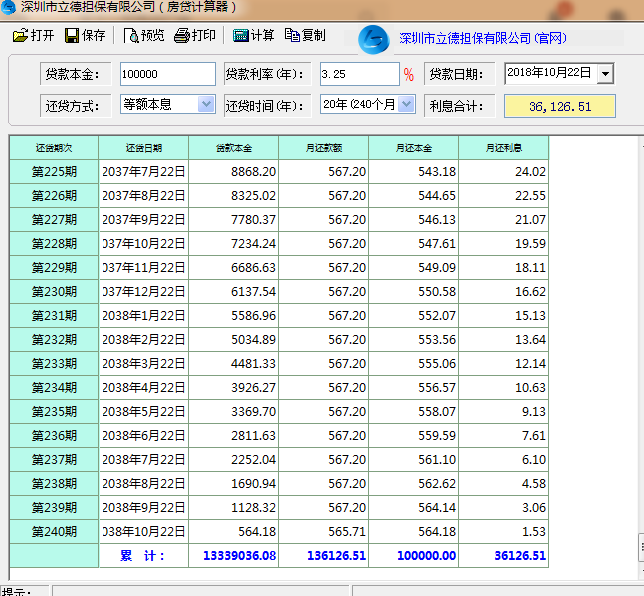Click the 还贷日期 column header

point(144,148)
